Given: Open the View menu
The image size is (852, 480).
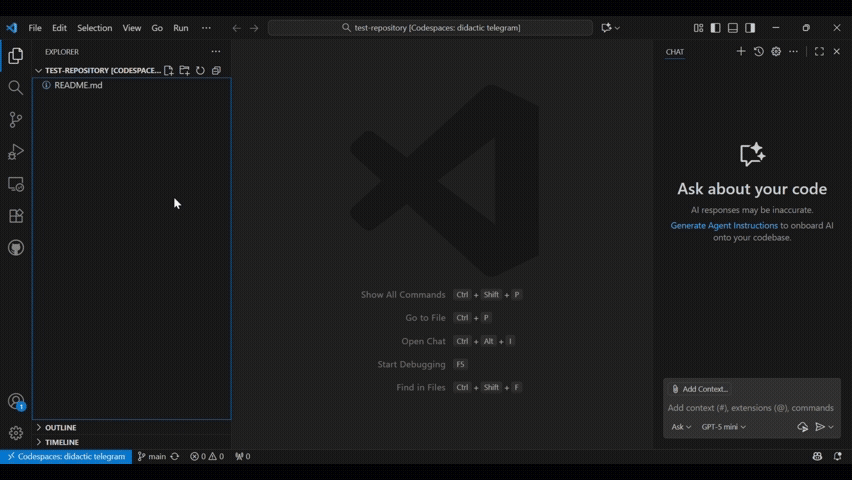Looking at the screenshot, I should pos(131,28).
